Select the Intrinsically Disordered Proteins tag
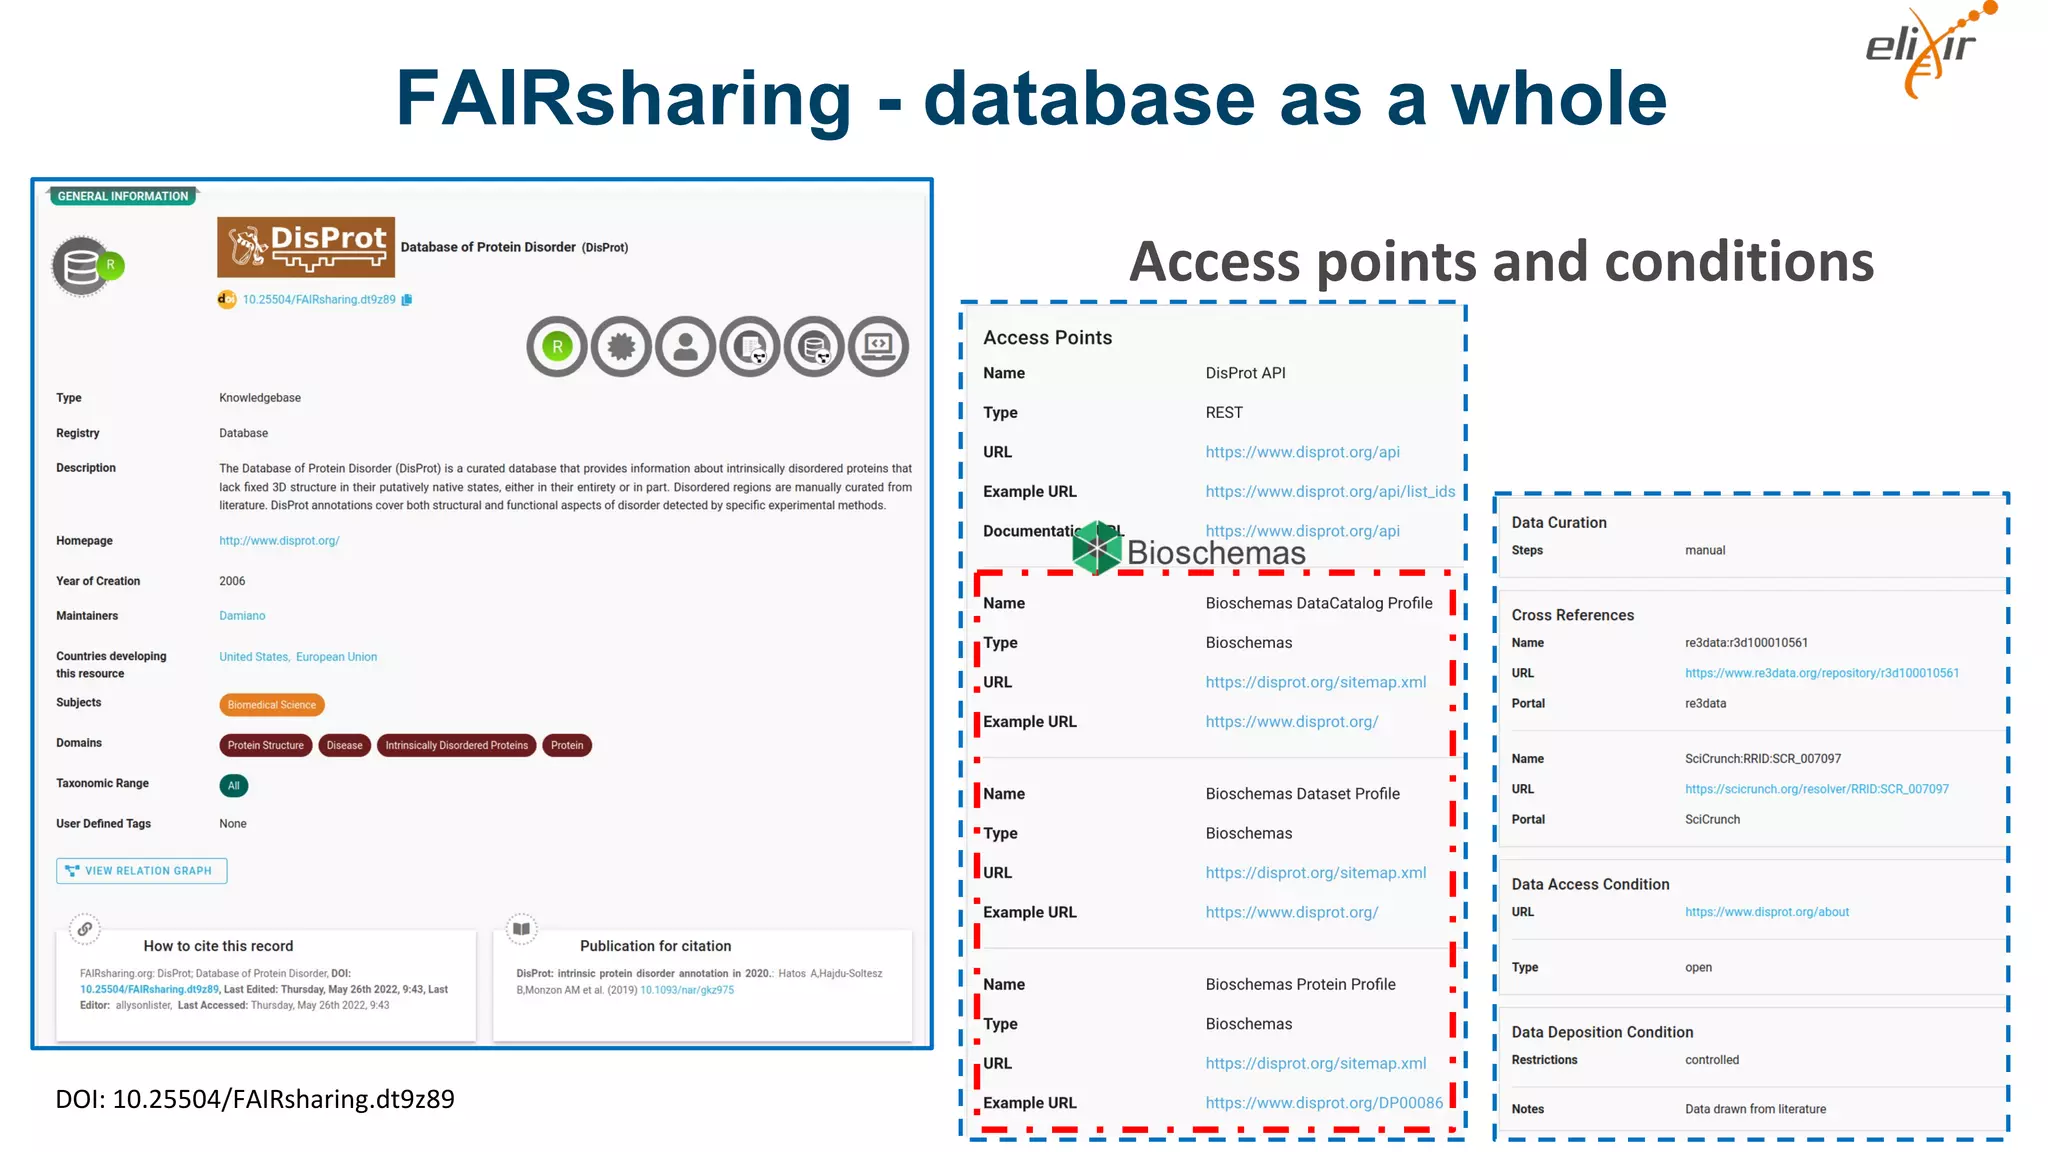 pyautogui.click(x=457, y=745)
